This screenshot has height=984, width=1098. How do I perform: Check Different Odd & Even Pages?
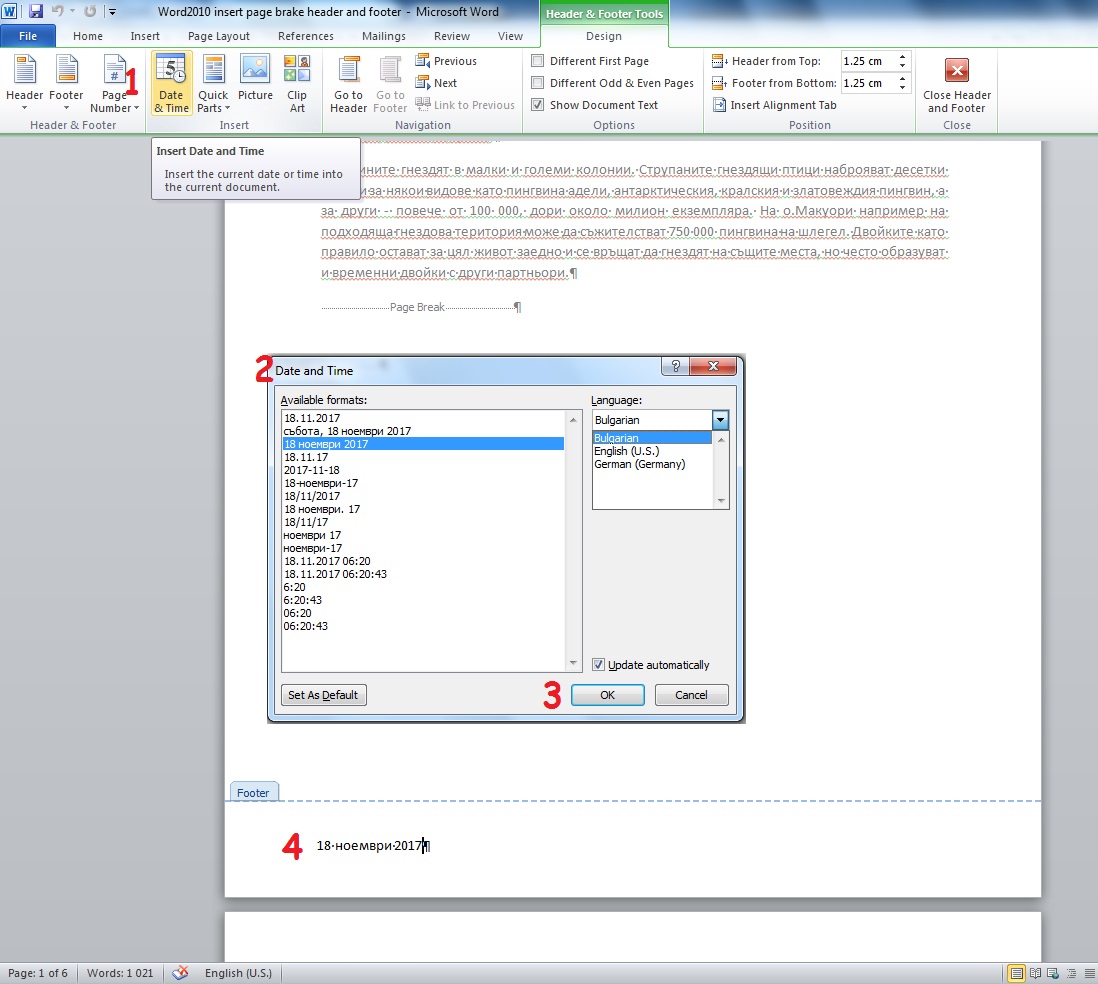coord(536,82)
